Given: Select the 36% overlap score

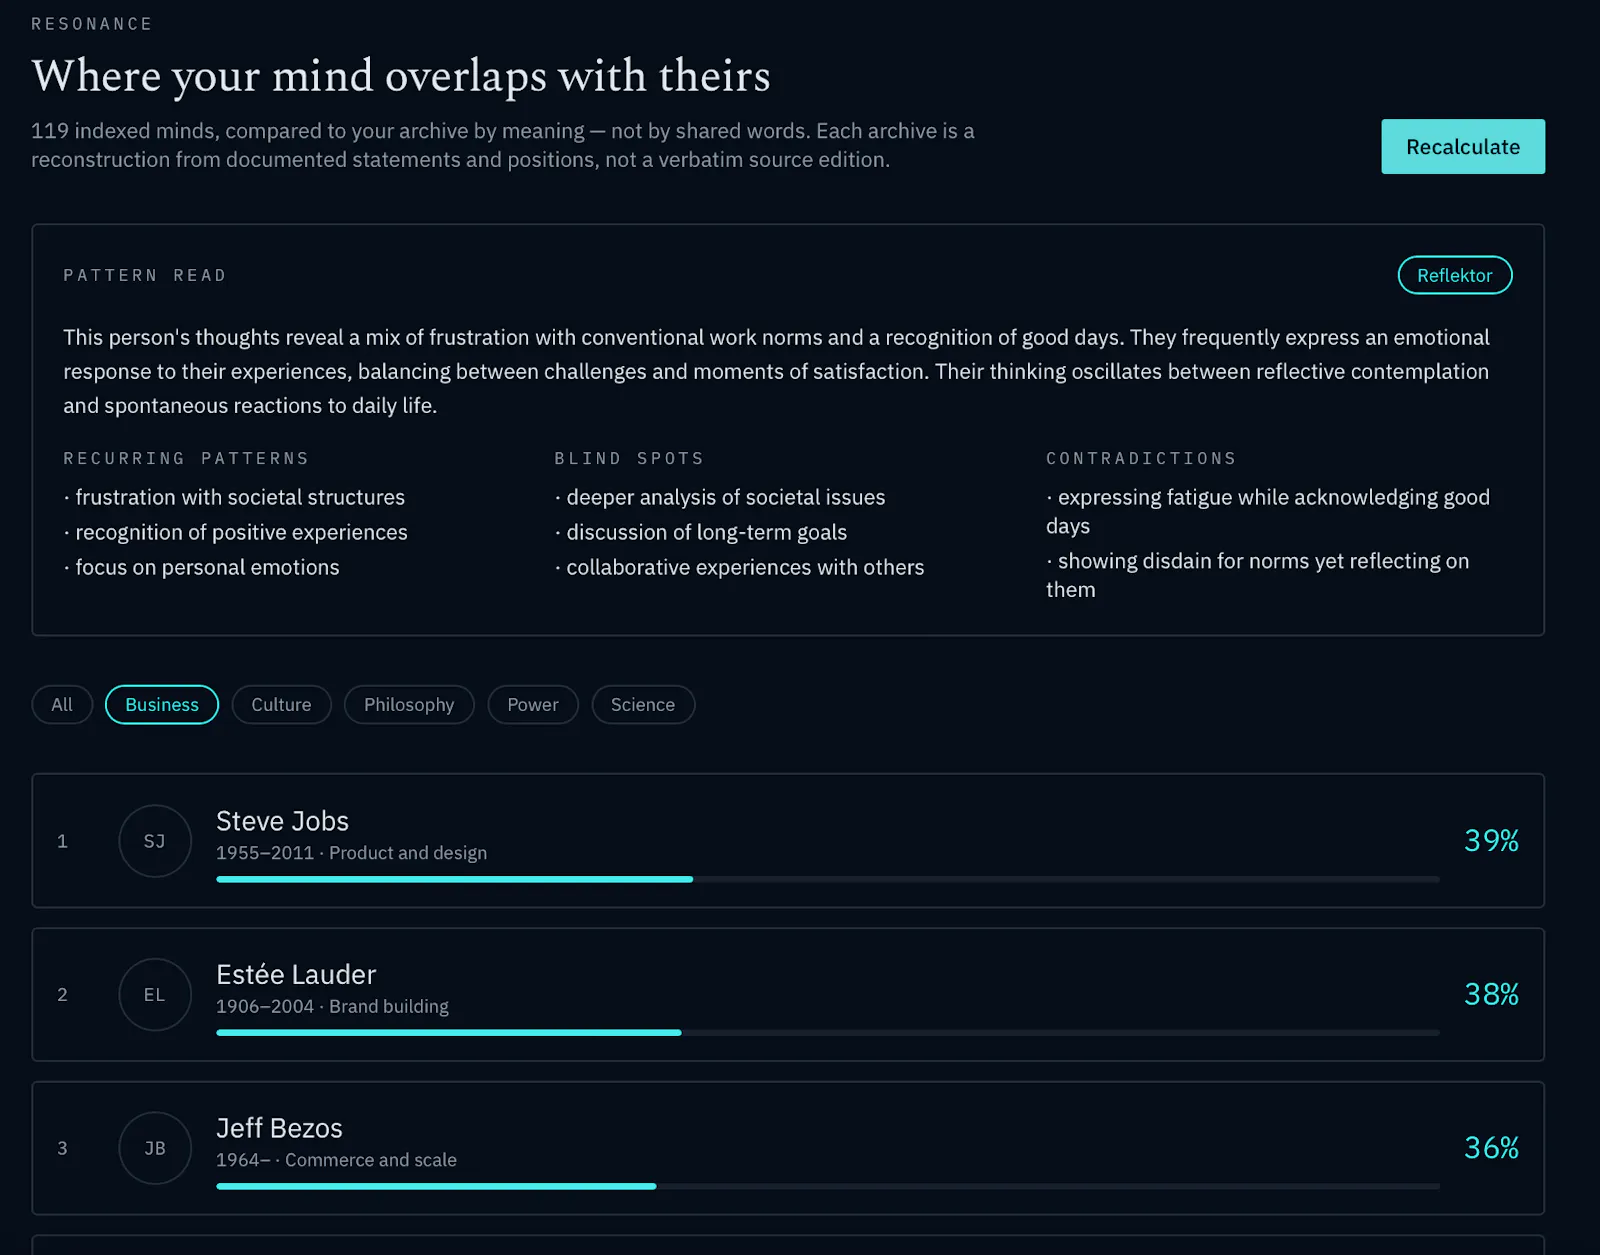Looking at the screenshot, I should [1491, 1148].
